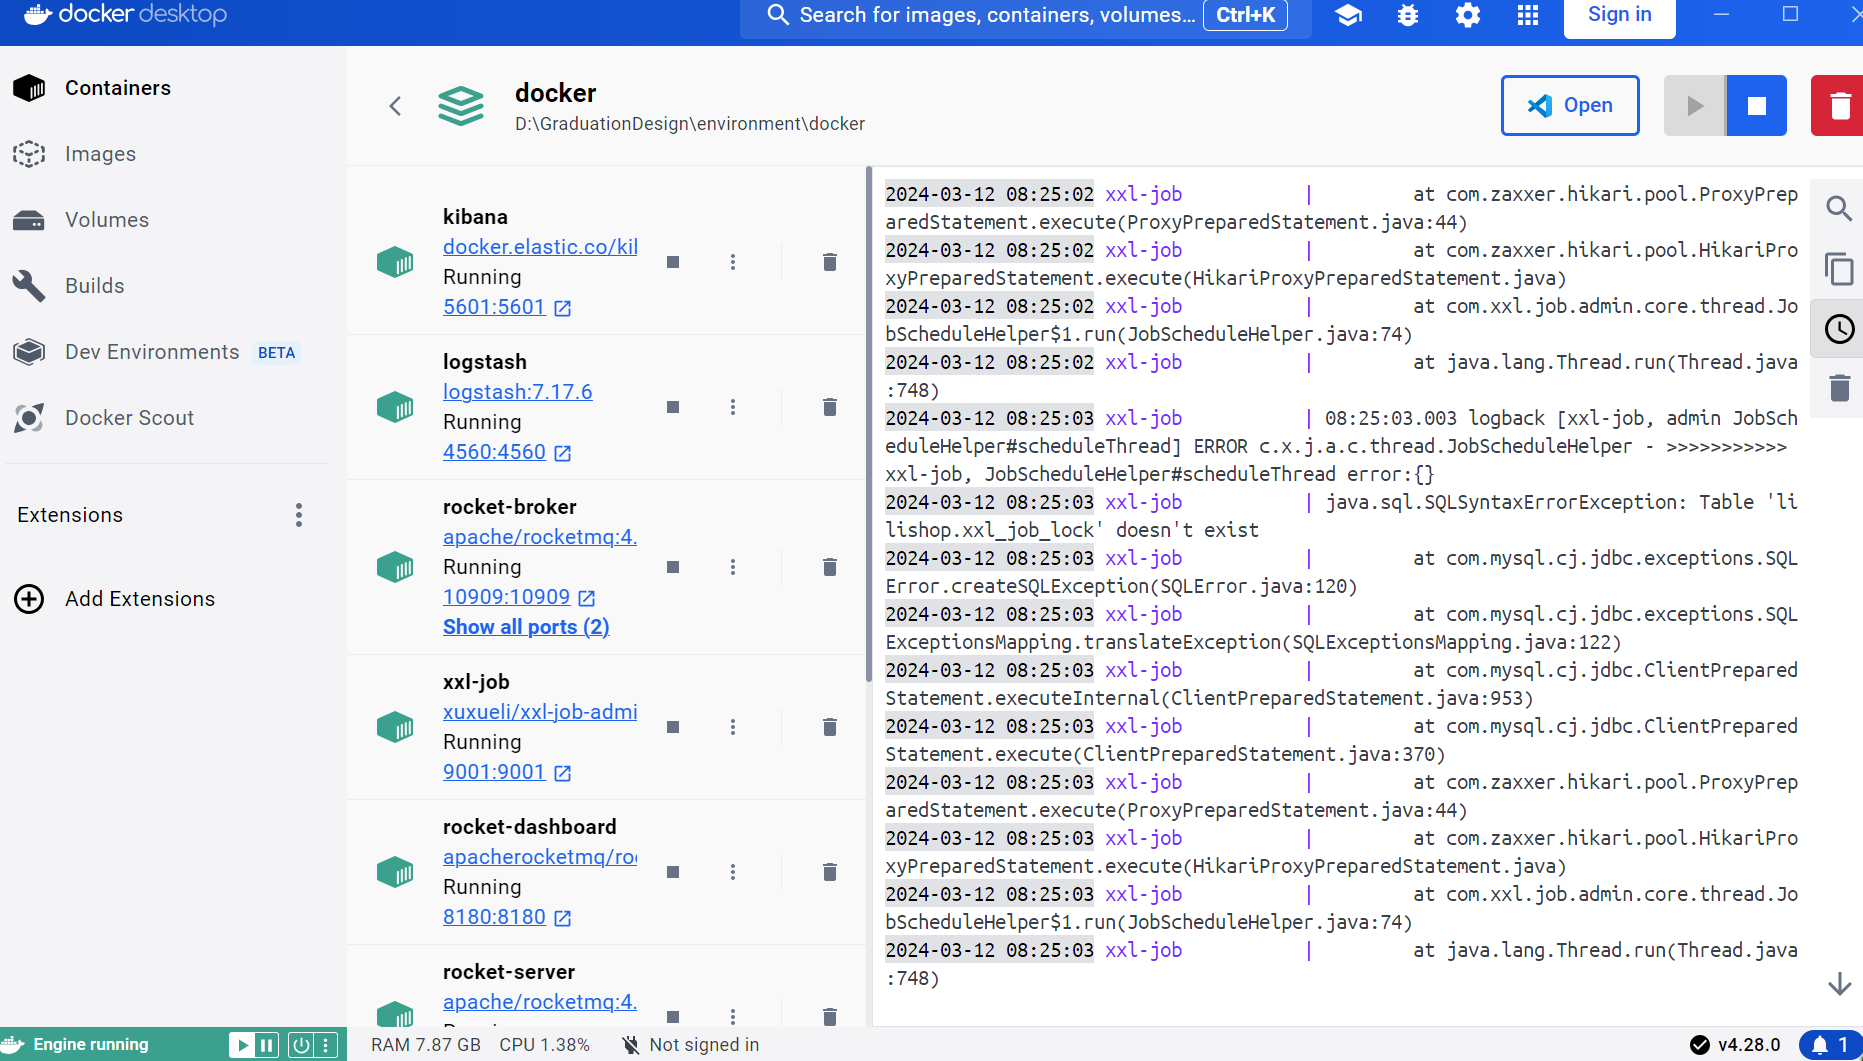The height and width of the screenshot is (1061, 1863).
Task: Open the docker project in VS Code
Action: (x=1570, y=105)
